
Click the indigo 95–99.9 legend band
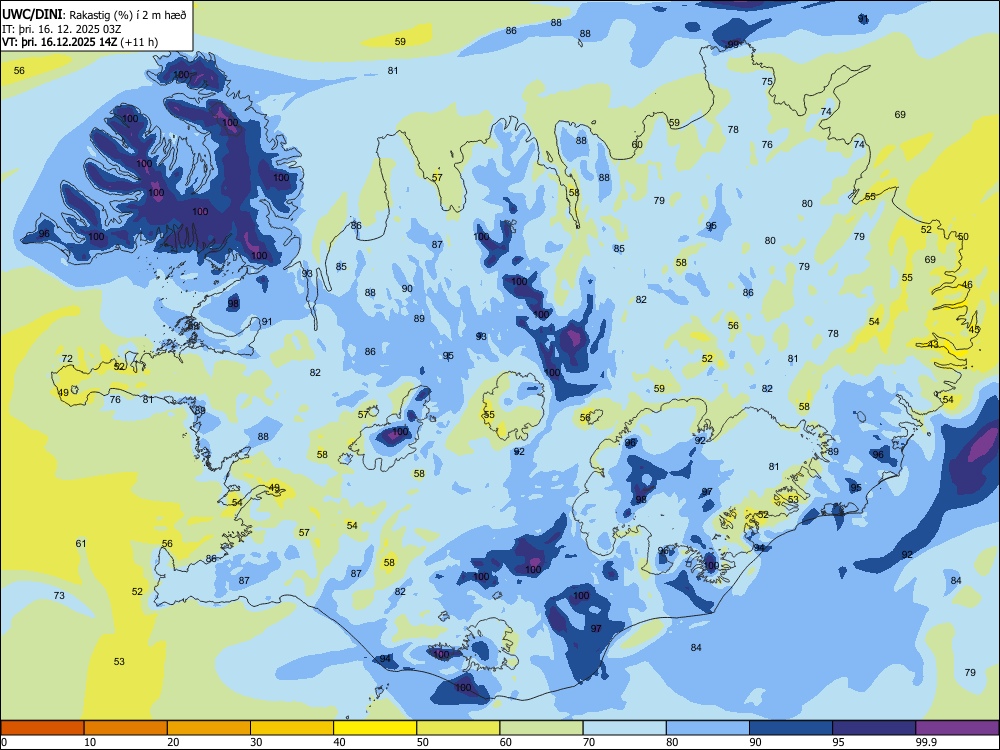point(874,728)
